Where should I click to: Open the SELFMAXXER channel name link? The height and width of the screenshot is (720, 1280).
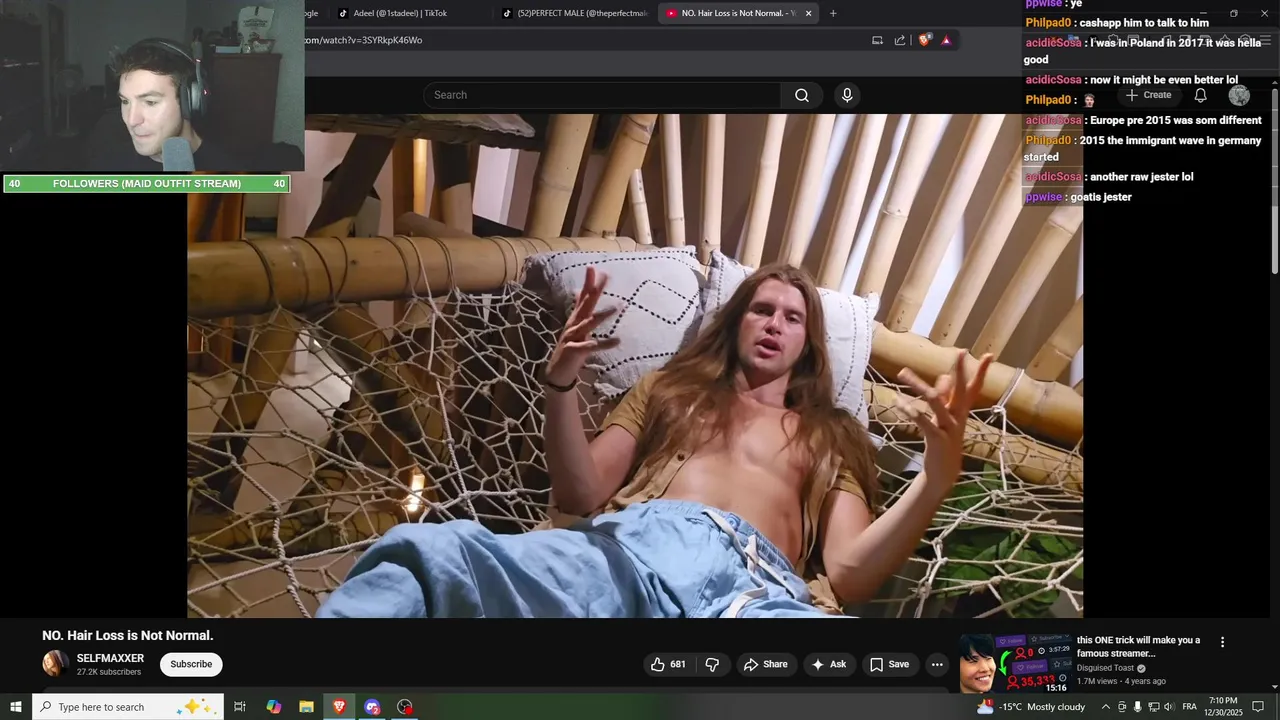[110, 658]
